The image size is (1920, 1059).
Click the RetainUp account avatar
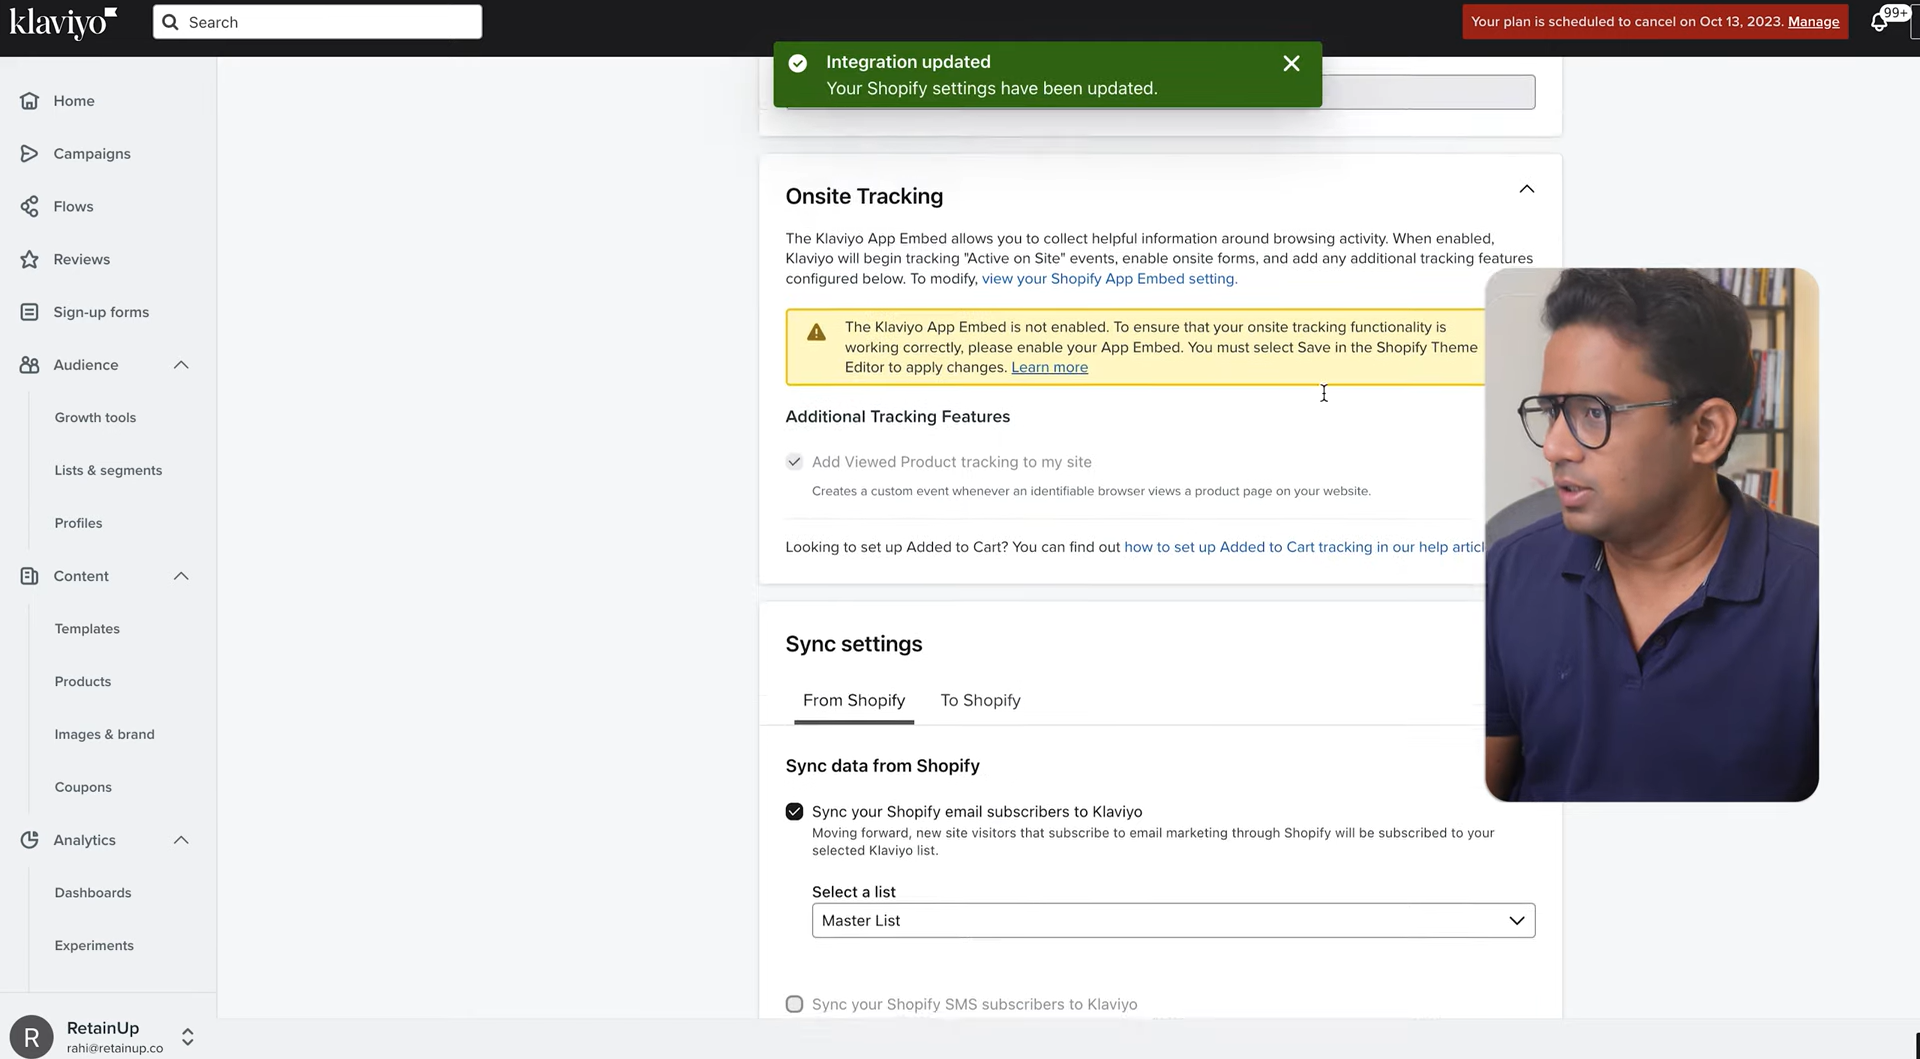[31, 1037]
